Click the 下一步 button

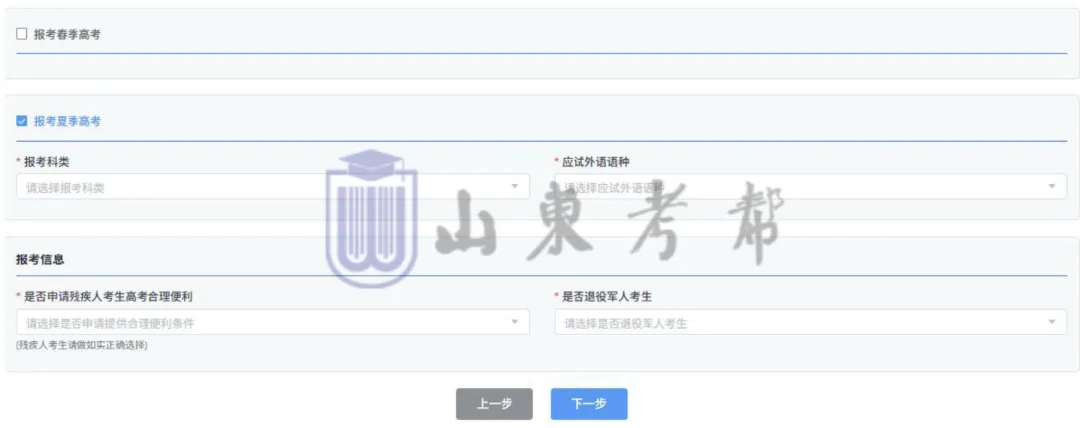coord(589,404)
